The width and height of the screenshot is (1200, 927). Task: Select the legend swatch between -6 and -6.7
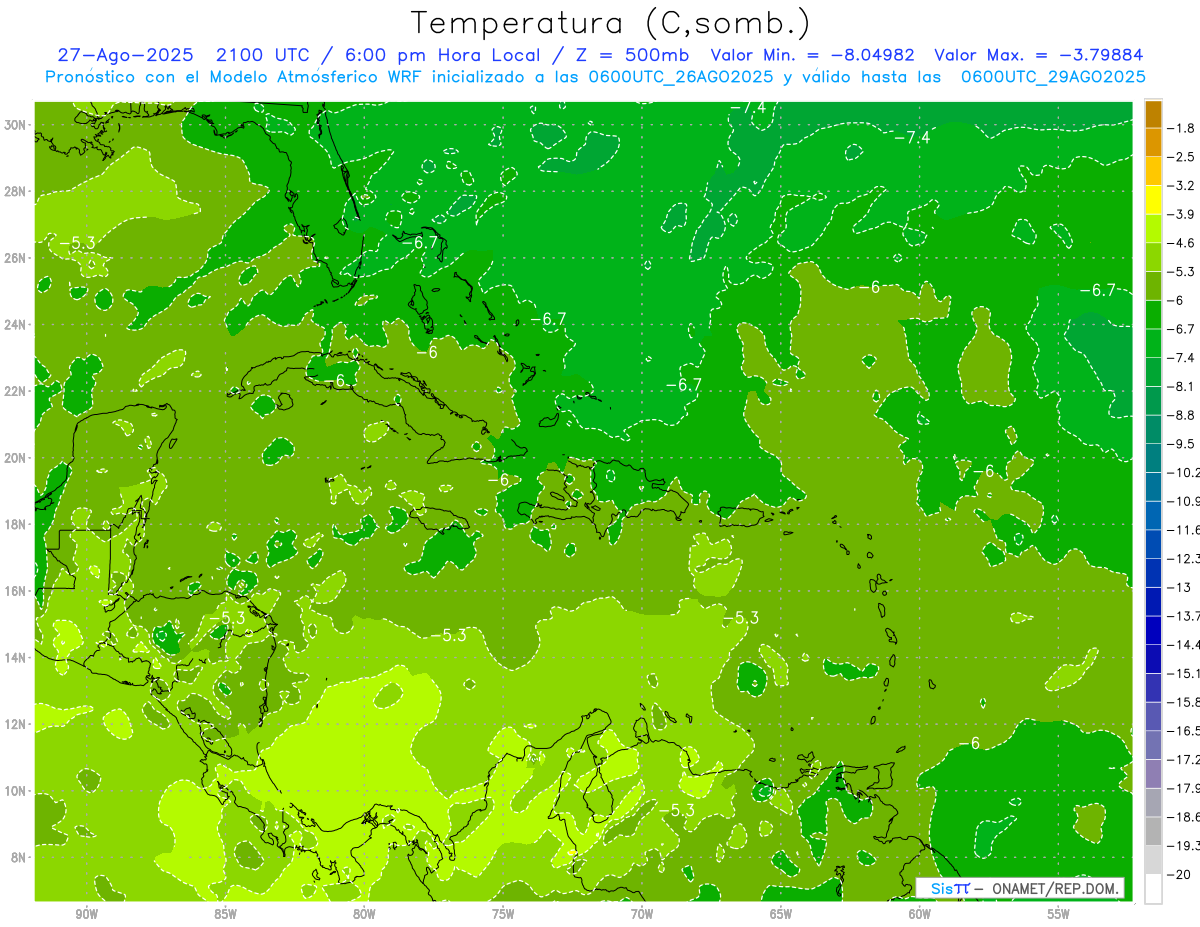click(x=1153, y=315)
